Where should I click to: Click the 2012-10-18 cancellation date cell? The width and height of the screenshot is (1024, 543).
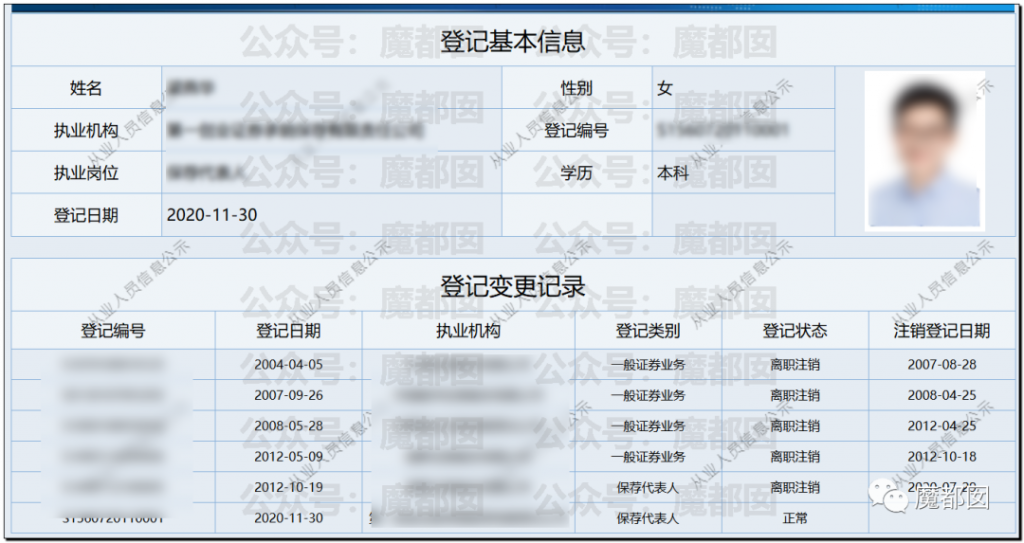coord(942,457)
